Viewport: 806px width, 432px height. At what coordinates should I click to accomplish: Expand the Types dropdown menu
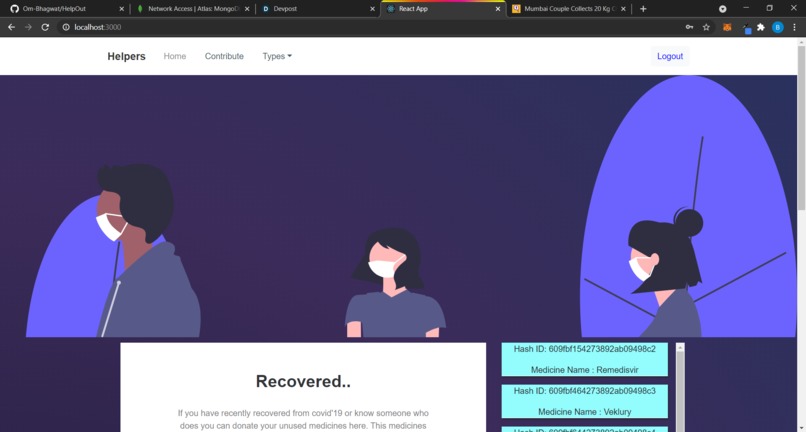[277, 56]
